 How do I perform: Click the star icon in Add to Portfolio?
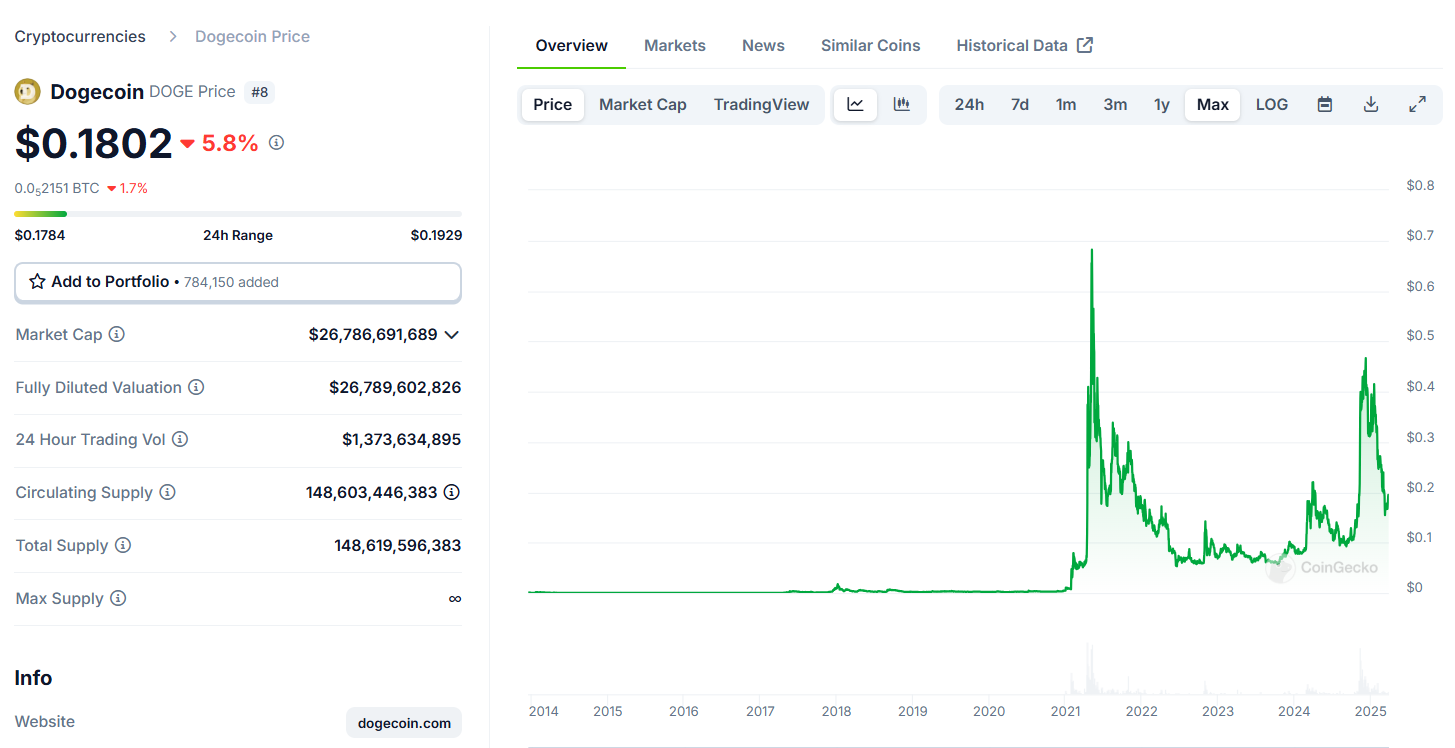tap(37, 282)
